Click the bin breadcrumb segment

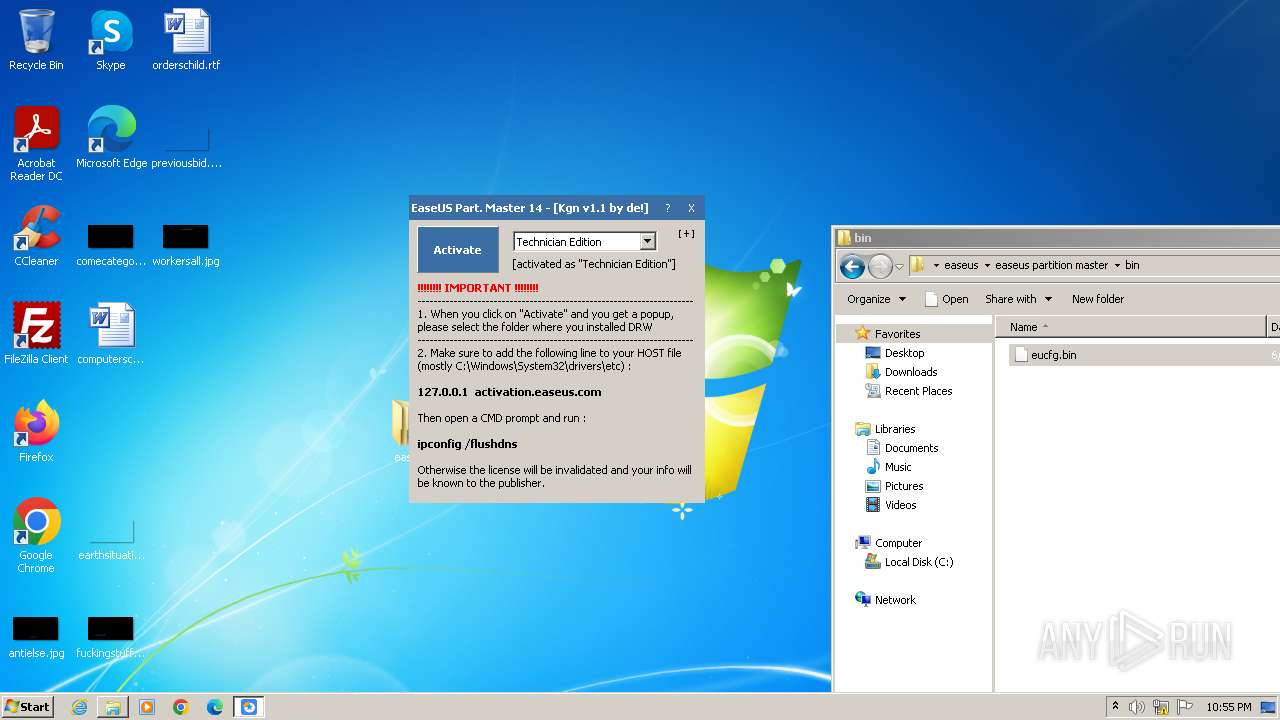pos(1132,265)
